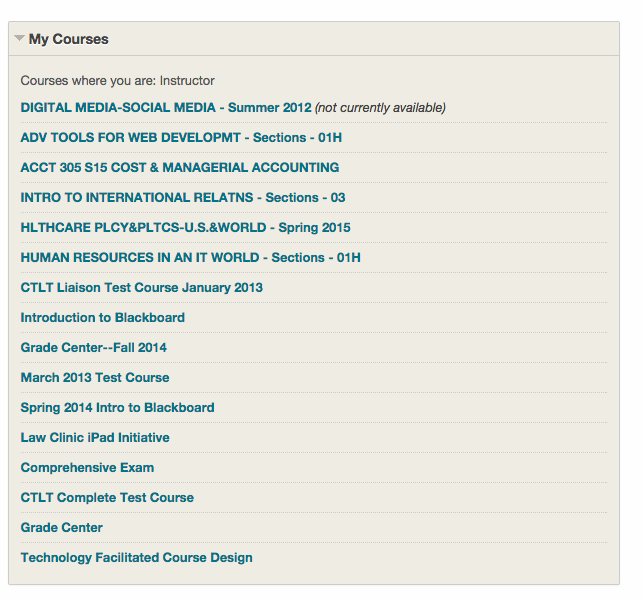643x600 pixels.
Task: Open ACCT 305 S15 Cost & Managerial Accounting
Action: click(x=180, y=167)
